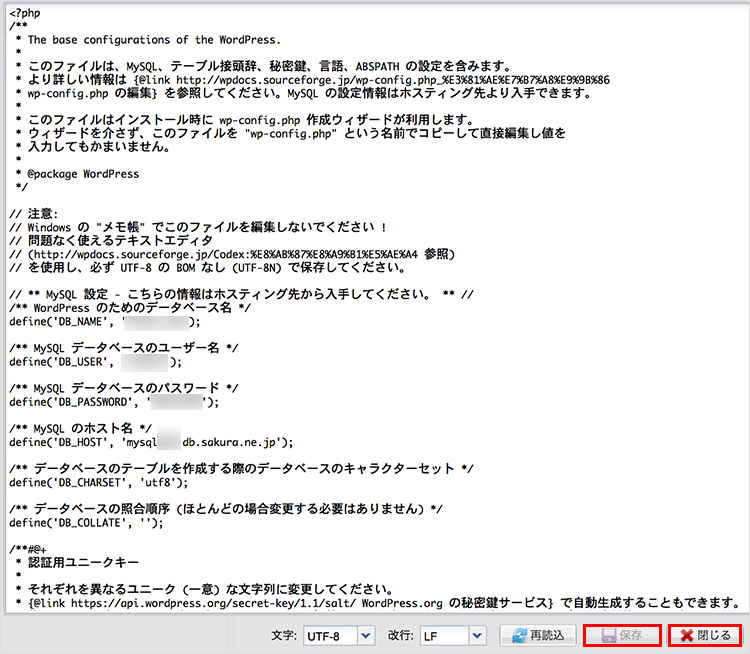Open the UTF-8 character encoding dropdown
Image resolution: width=750 pixels, height=654 pixels.
coord(338,636)
